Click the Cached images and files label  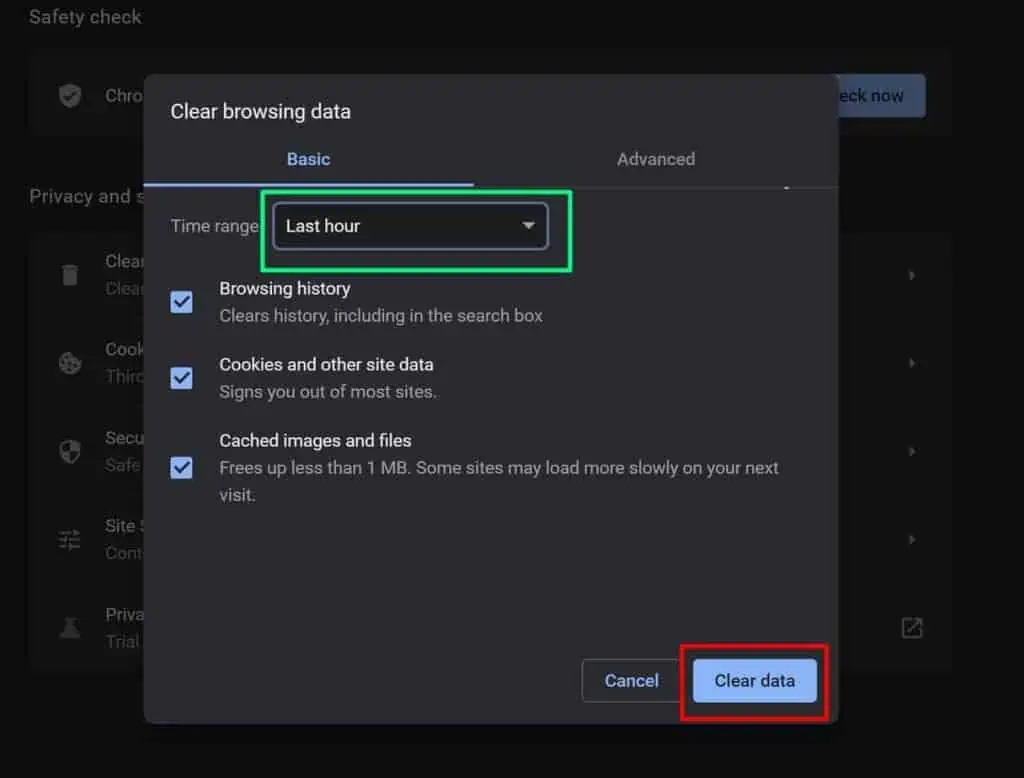pyautogui.click(x=315, y=441)
